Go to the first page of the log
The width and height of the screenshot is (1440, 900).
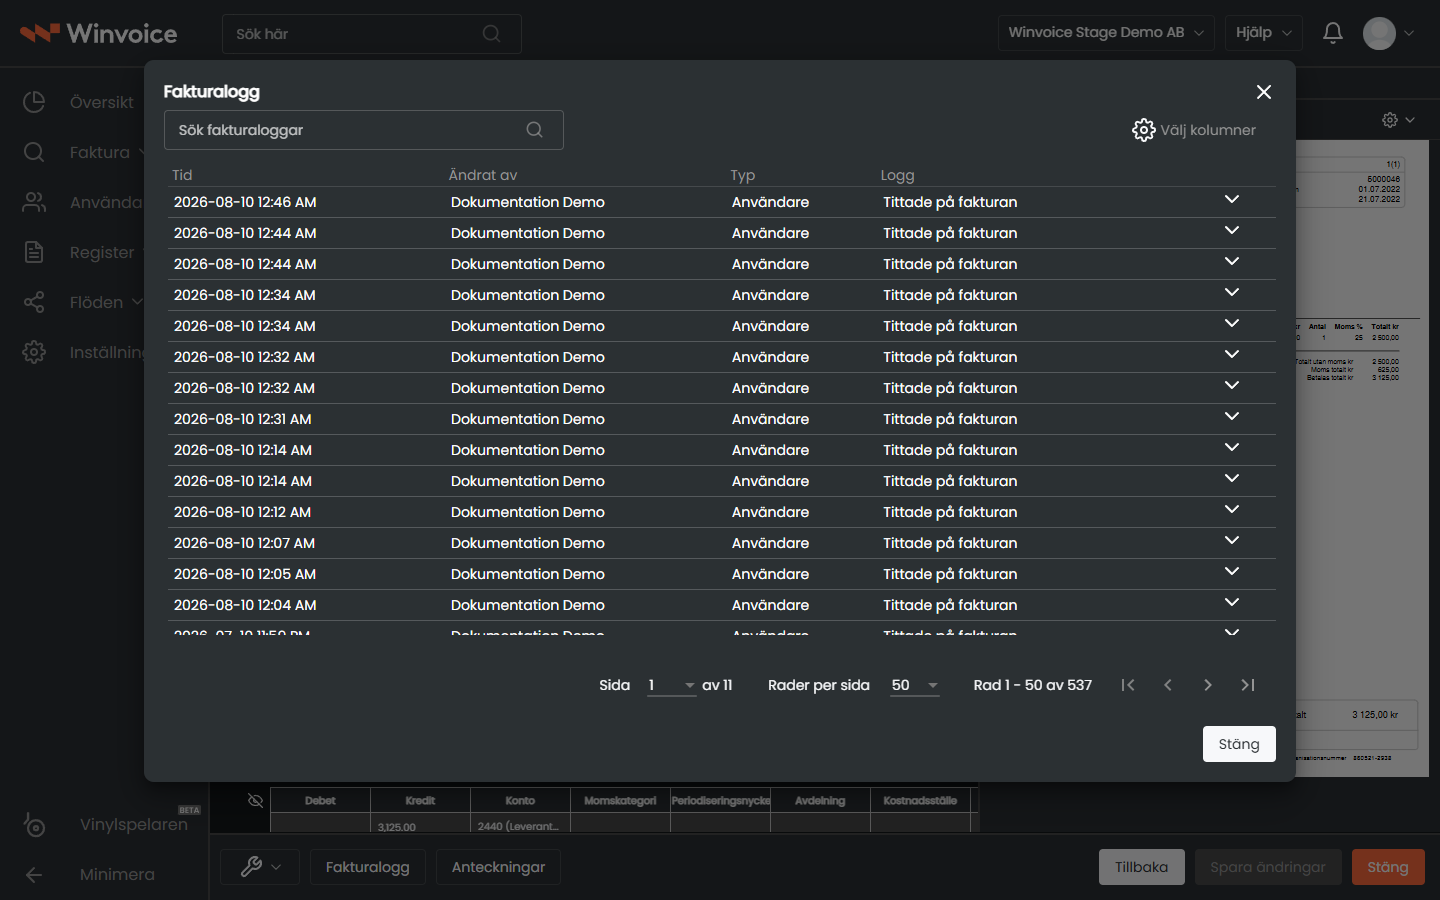[x=1128, y=685]
